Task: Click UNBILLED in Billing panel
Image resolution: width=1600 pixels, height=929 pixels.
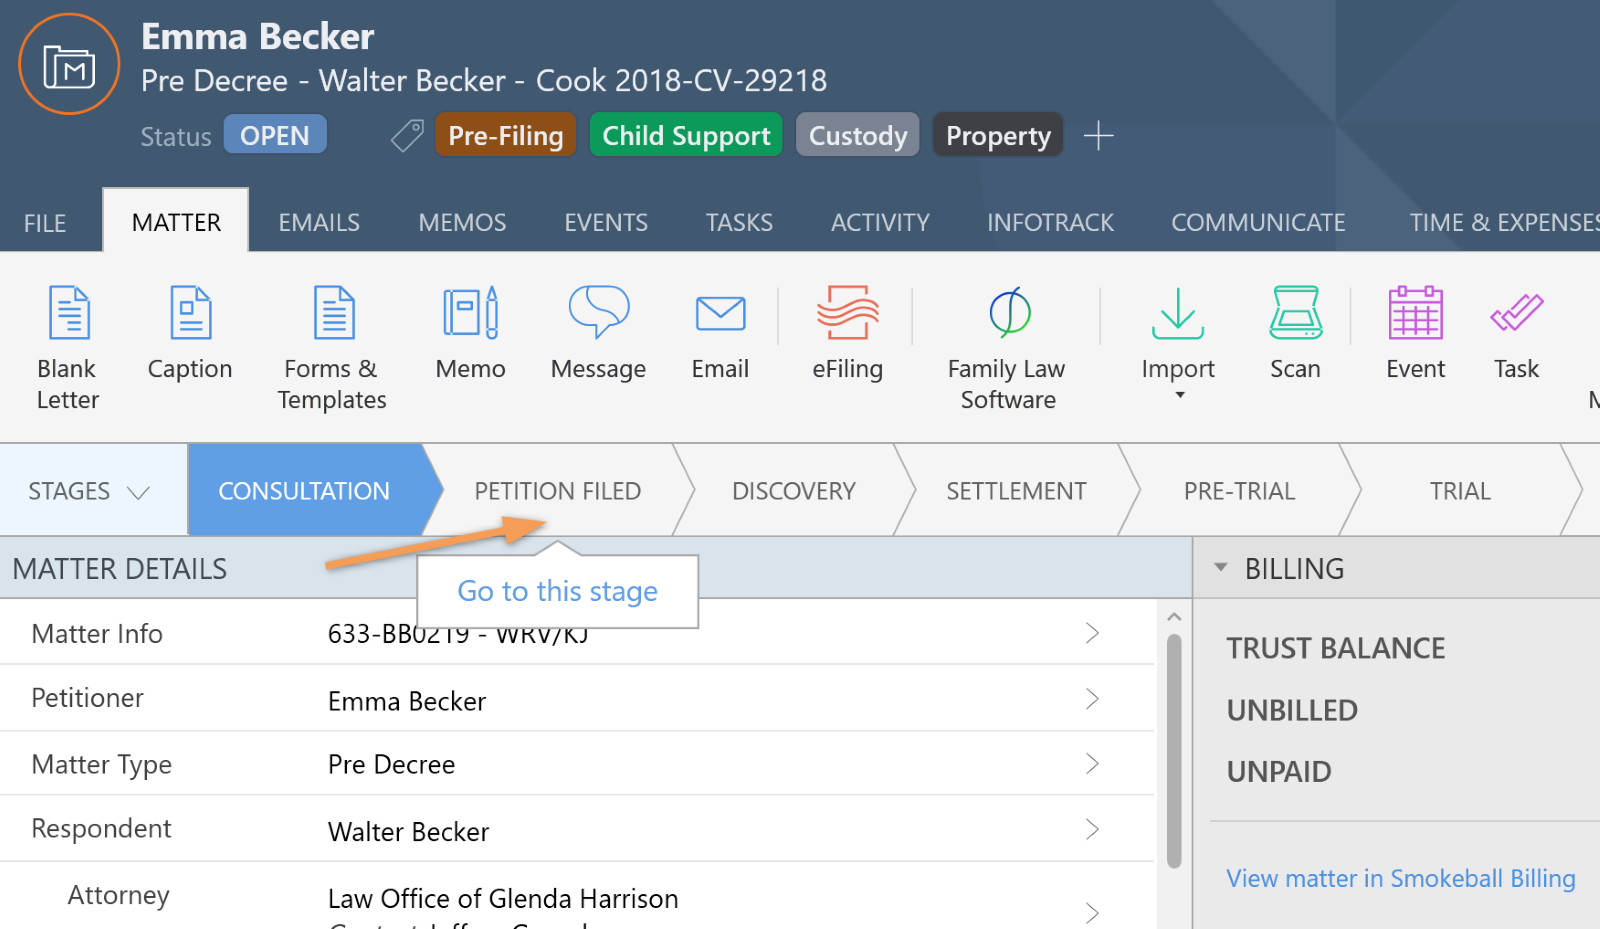Action: click(1292, 710)
